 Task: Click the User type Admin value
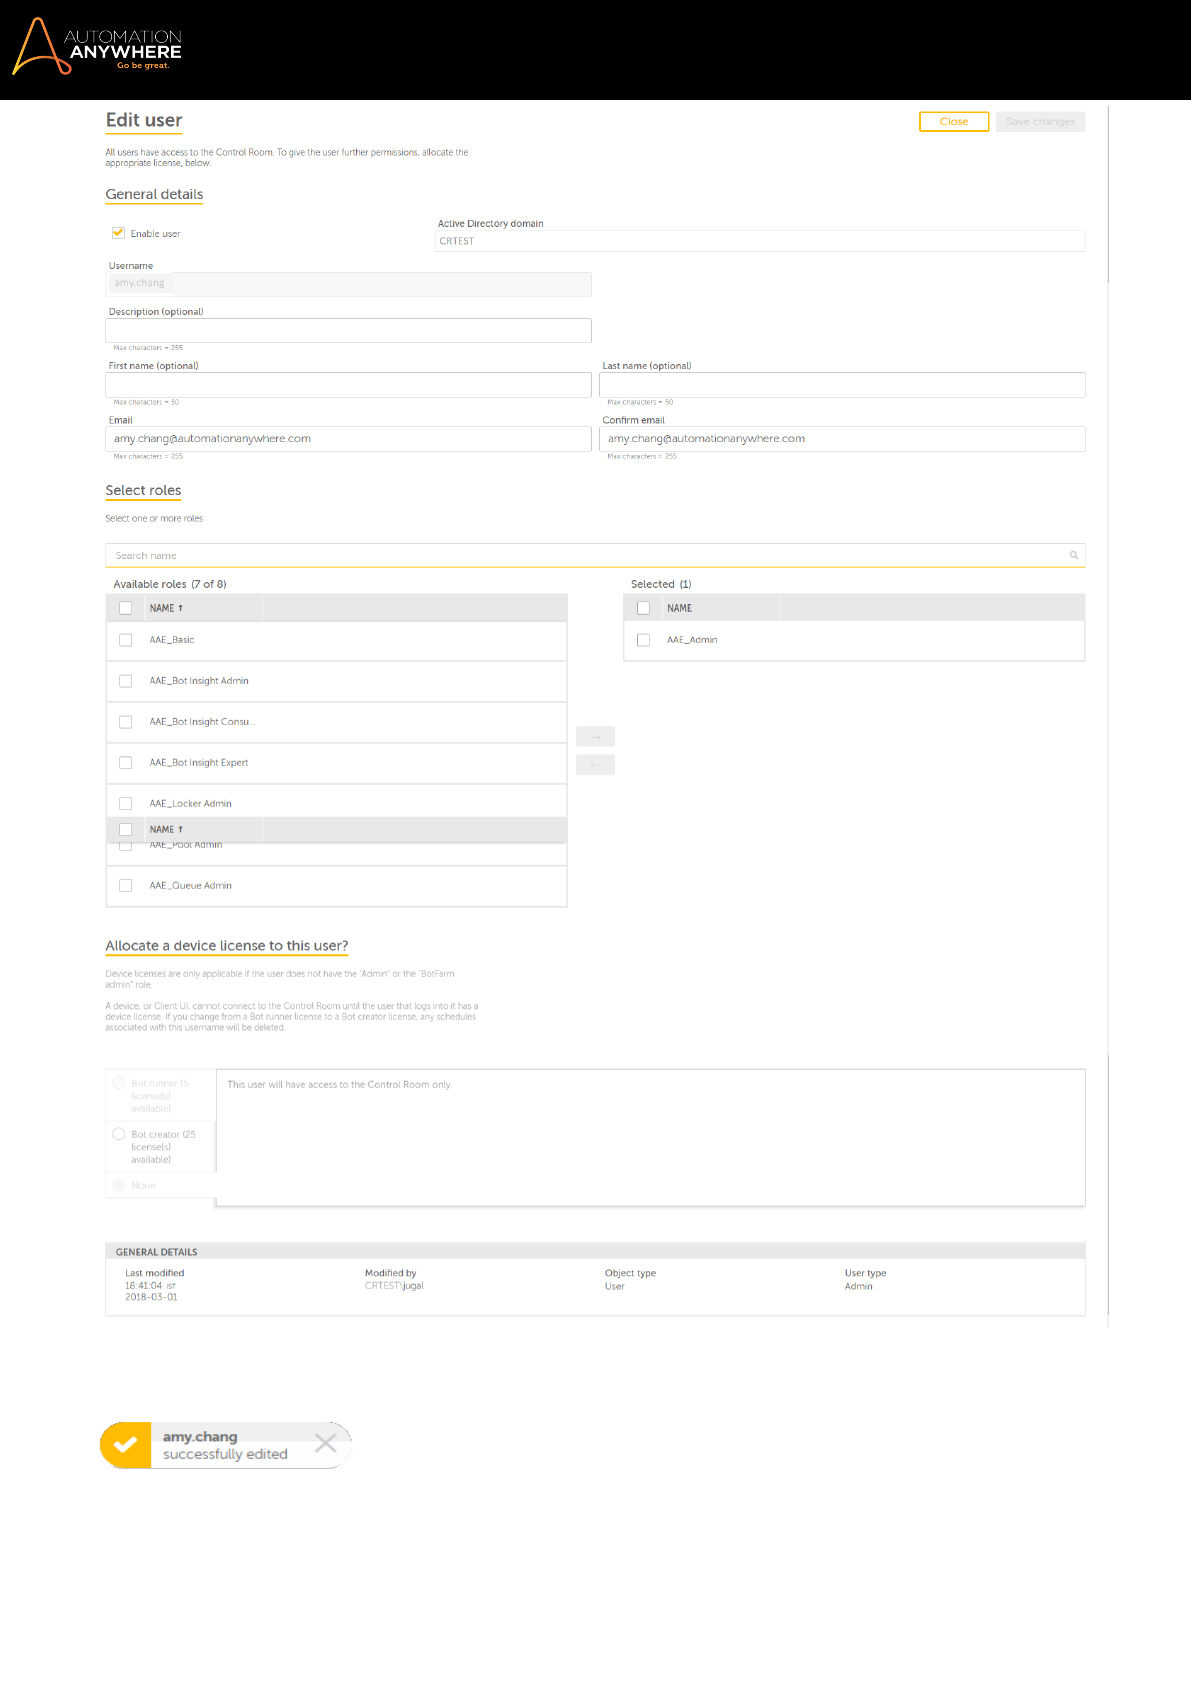click(x=858, y=1286)
